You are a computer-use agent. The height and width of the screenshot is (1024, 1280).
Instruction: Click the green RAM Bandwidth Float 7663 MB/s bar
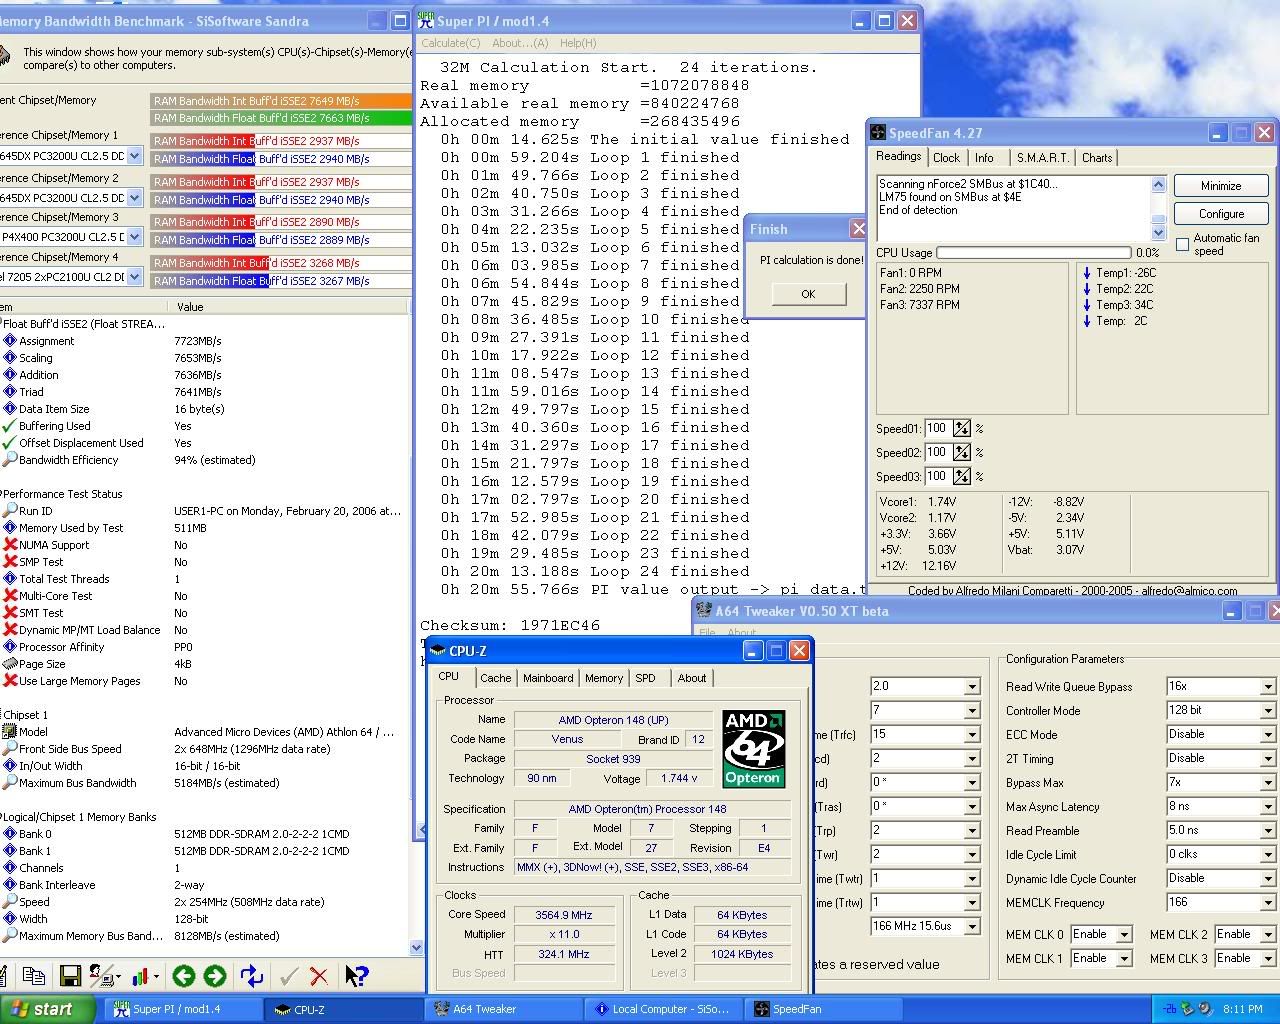pos(281,118)
